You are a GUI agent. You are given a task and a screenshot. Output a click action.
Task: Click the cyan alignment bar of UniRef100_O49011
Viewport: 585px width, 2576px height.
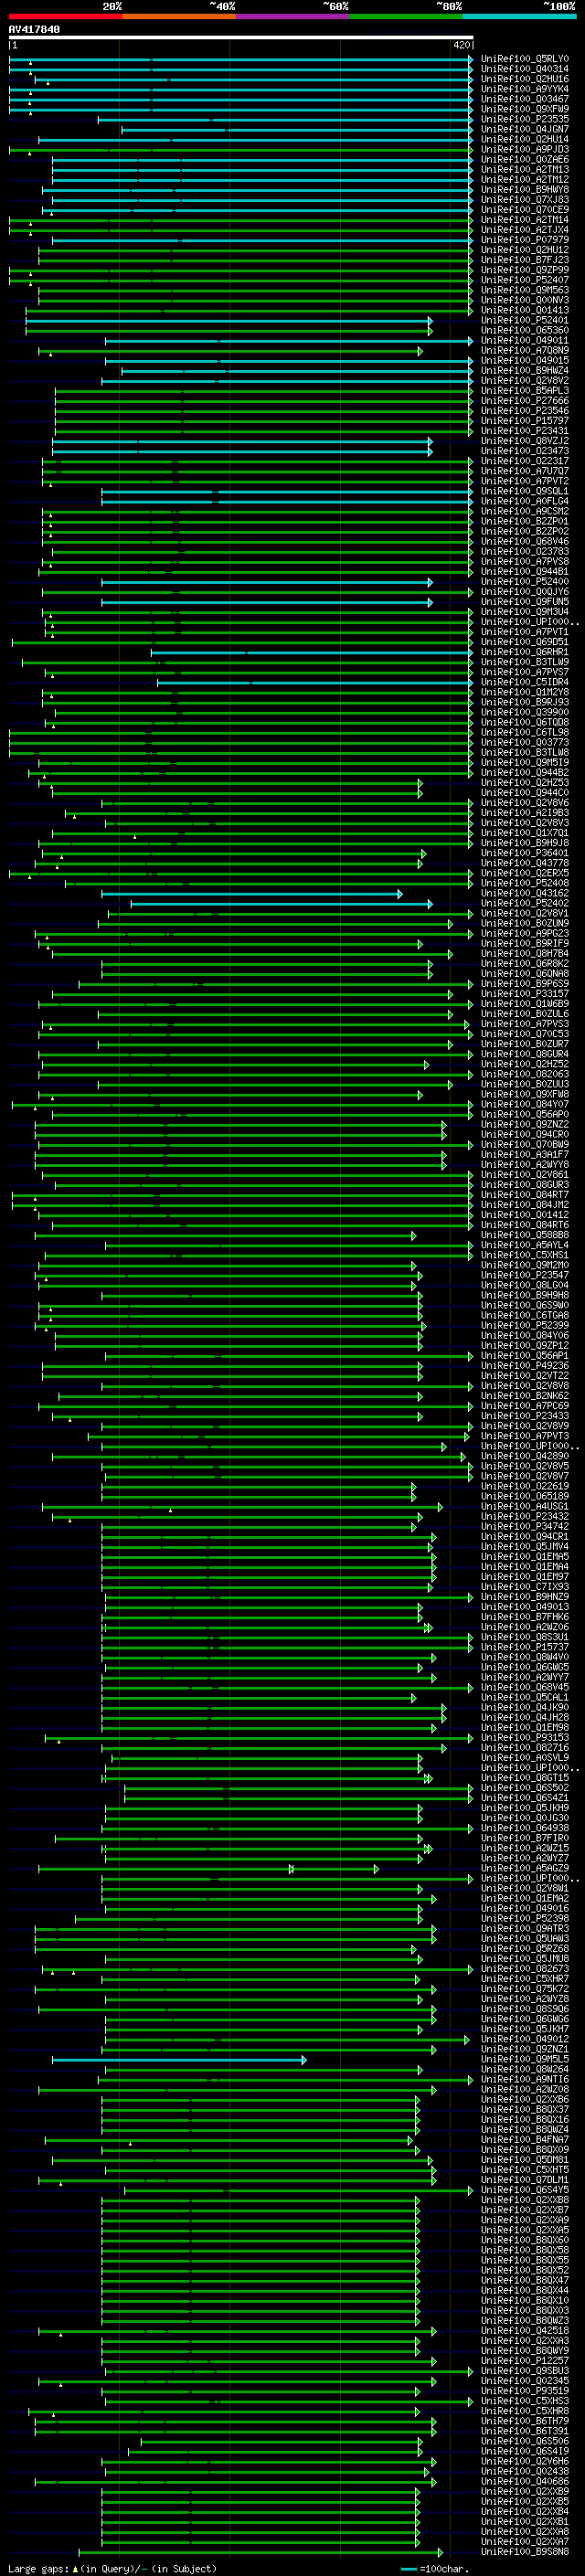coord(289,341)
